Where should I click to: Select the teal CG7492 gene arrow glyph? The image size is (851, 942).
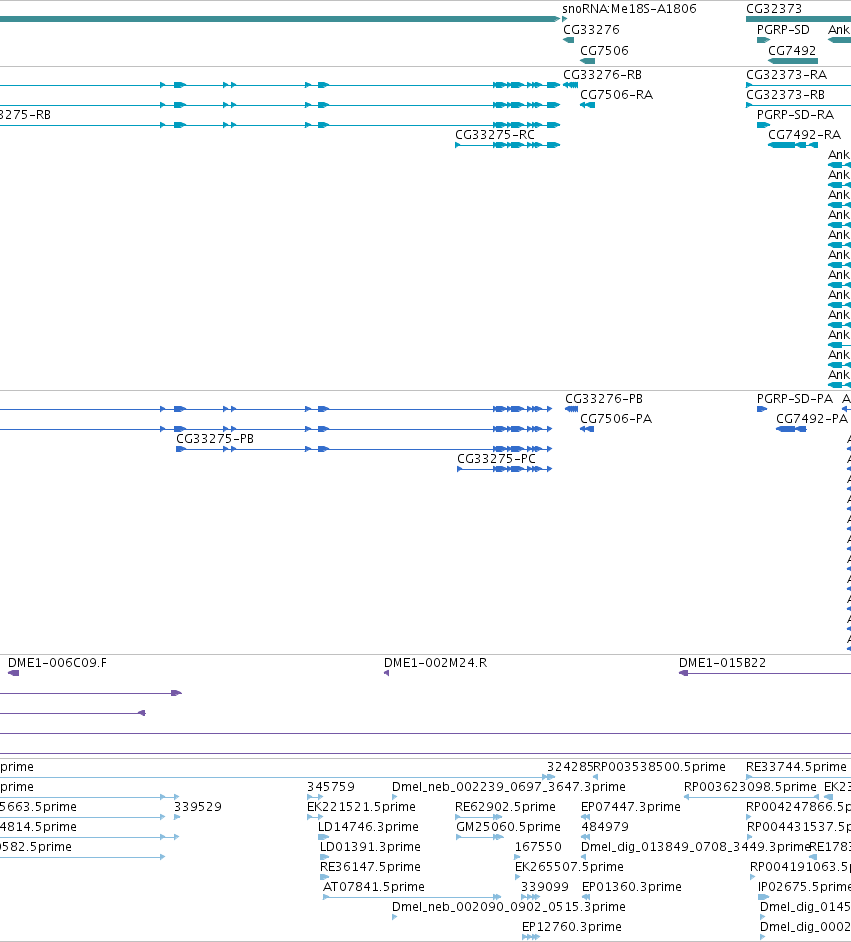[x=793, y=61]
